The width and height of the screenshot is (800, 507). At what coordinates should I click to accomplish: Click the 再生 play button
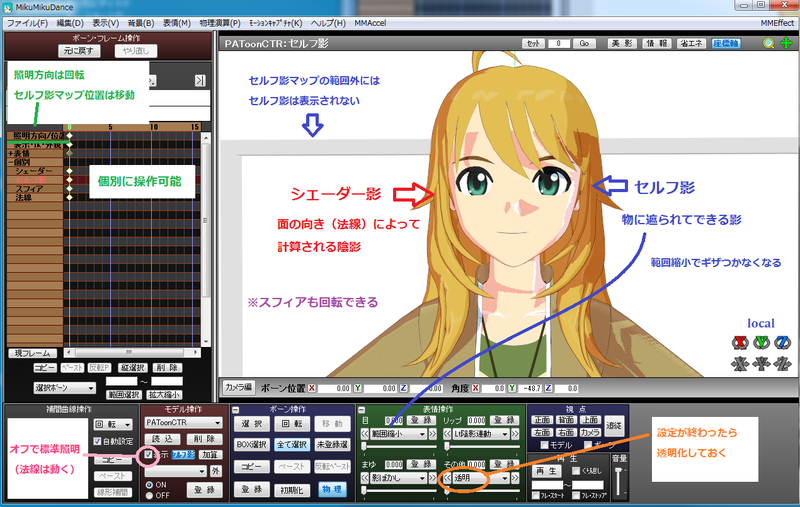point(546,471)
